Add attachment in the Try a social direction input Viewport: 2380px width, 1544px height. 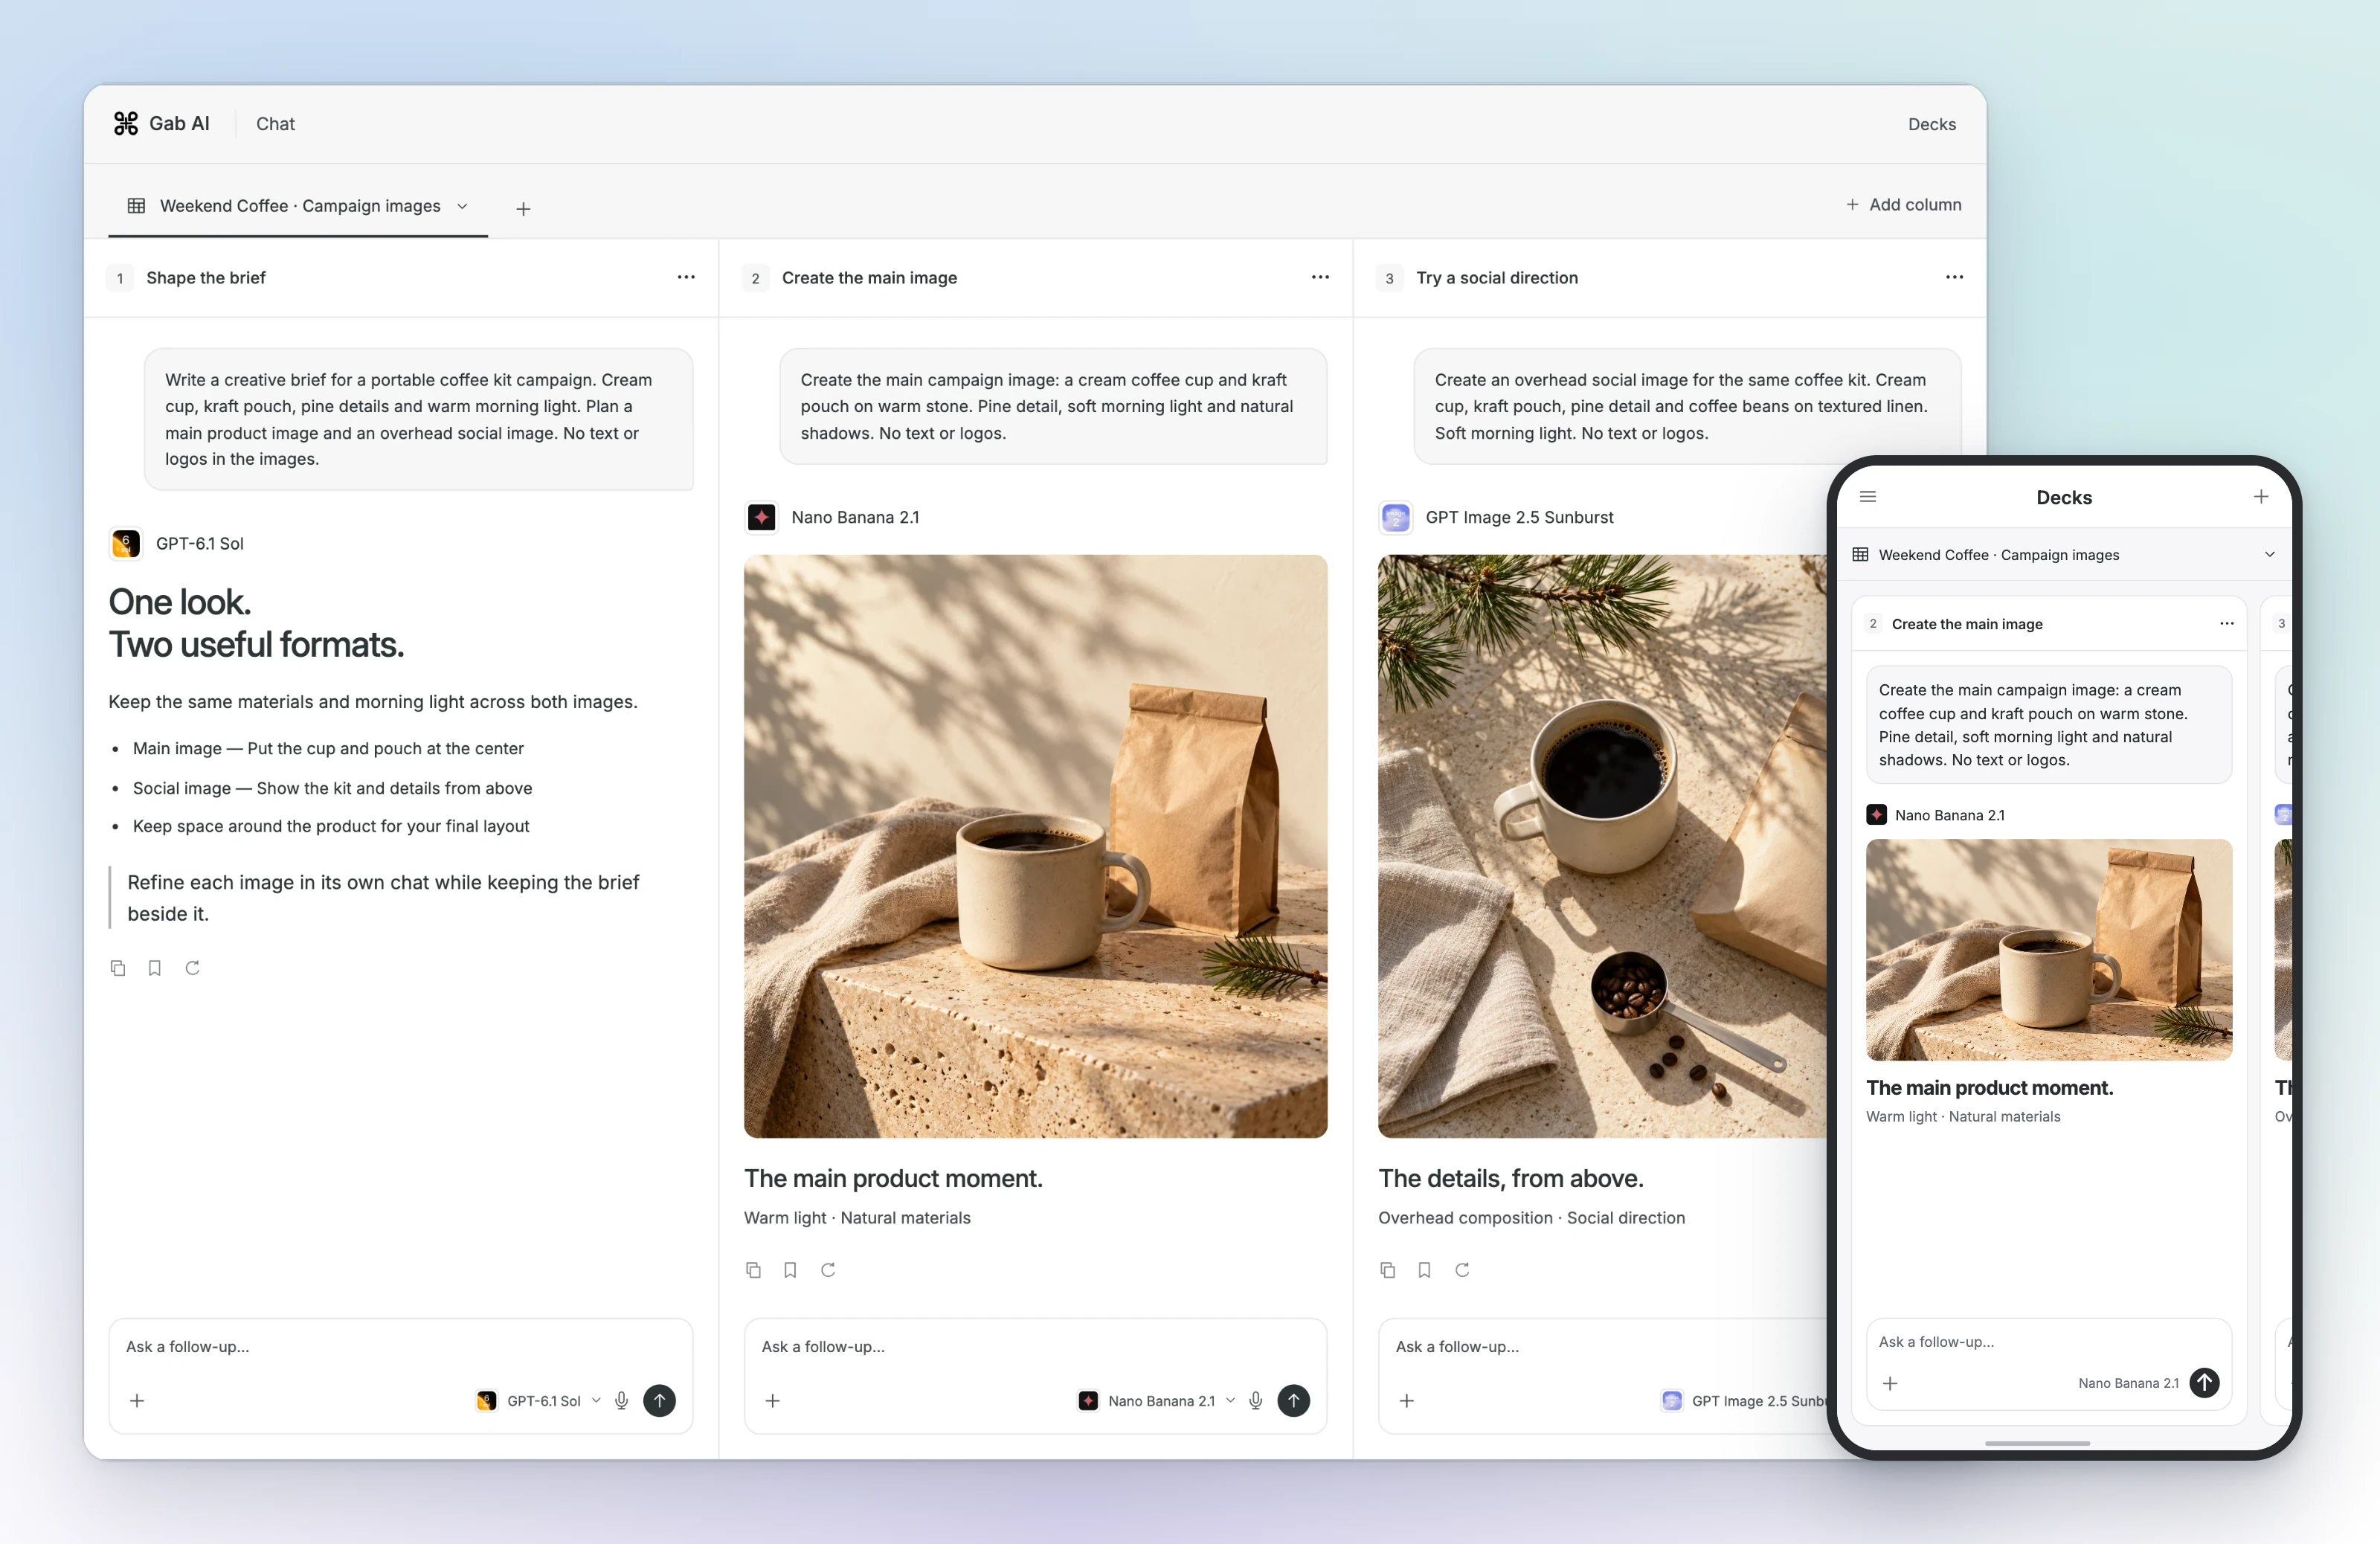pyautogui.click(x=1406, y=1400)
